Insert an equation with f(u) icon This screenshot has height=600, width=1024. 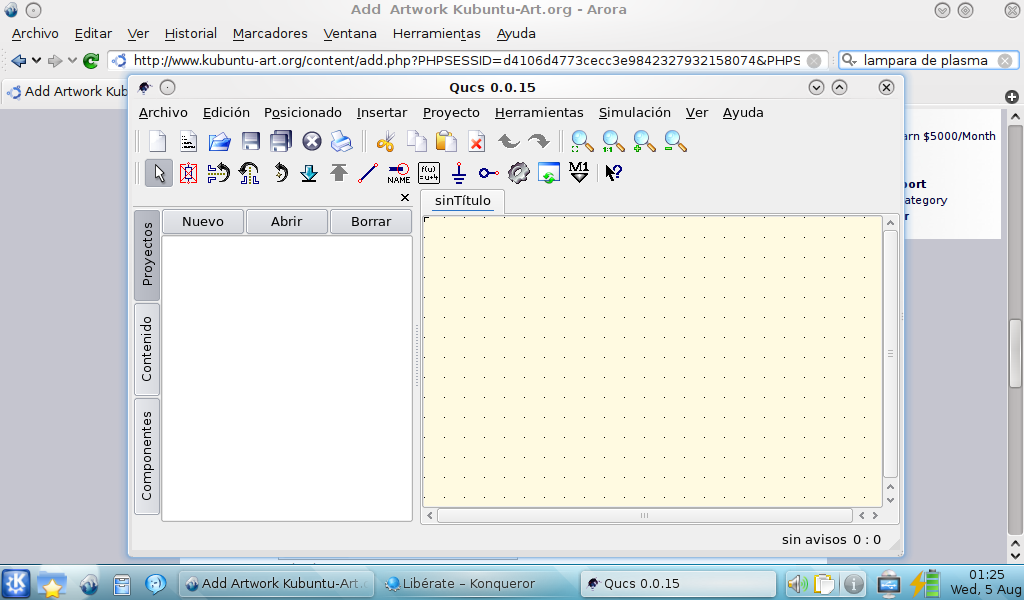coord(428,173)
